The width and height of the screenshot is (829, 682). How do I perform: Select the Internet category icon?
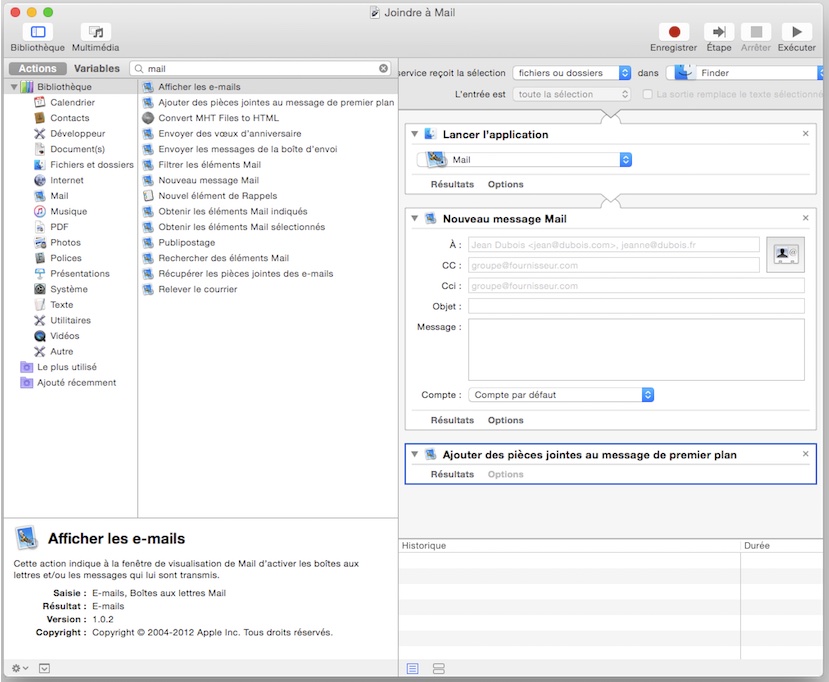click(40, 180)
